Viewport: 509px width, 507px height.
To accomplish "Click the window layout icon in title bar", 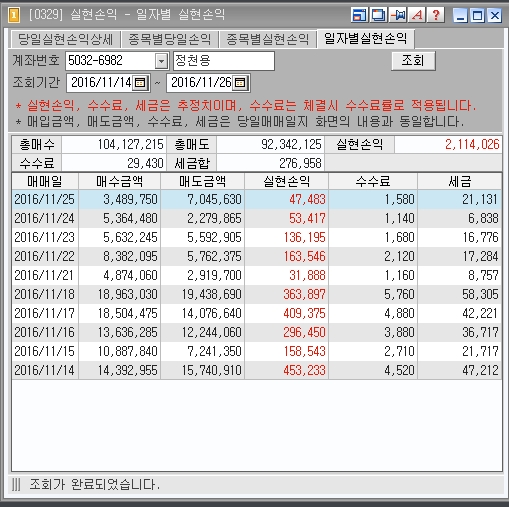I will 359,15.
